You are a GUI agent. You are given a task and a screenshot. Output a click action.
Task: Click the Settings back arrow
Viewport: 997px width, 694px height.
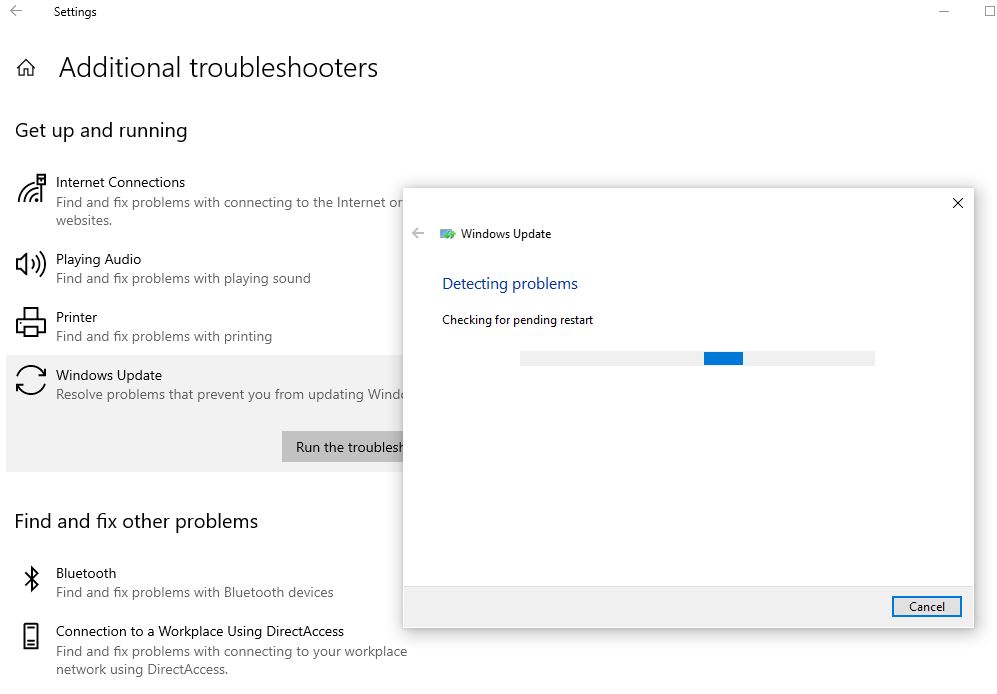click(16, 11)
